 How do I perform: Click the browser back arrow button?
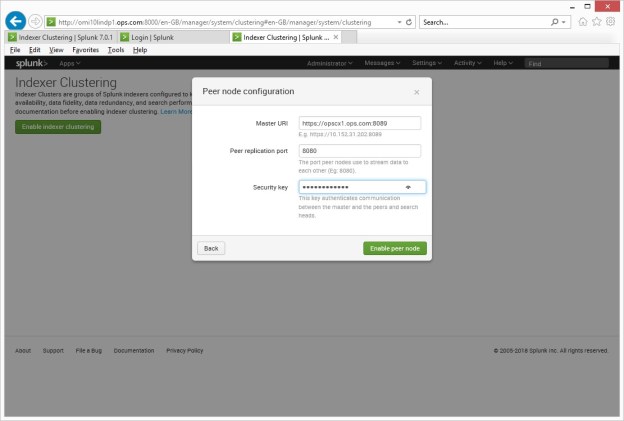tap(15, 21)
